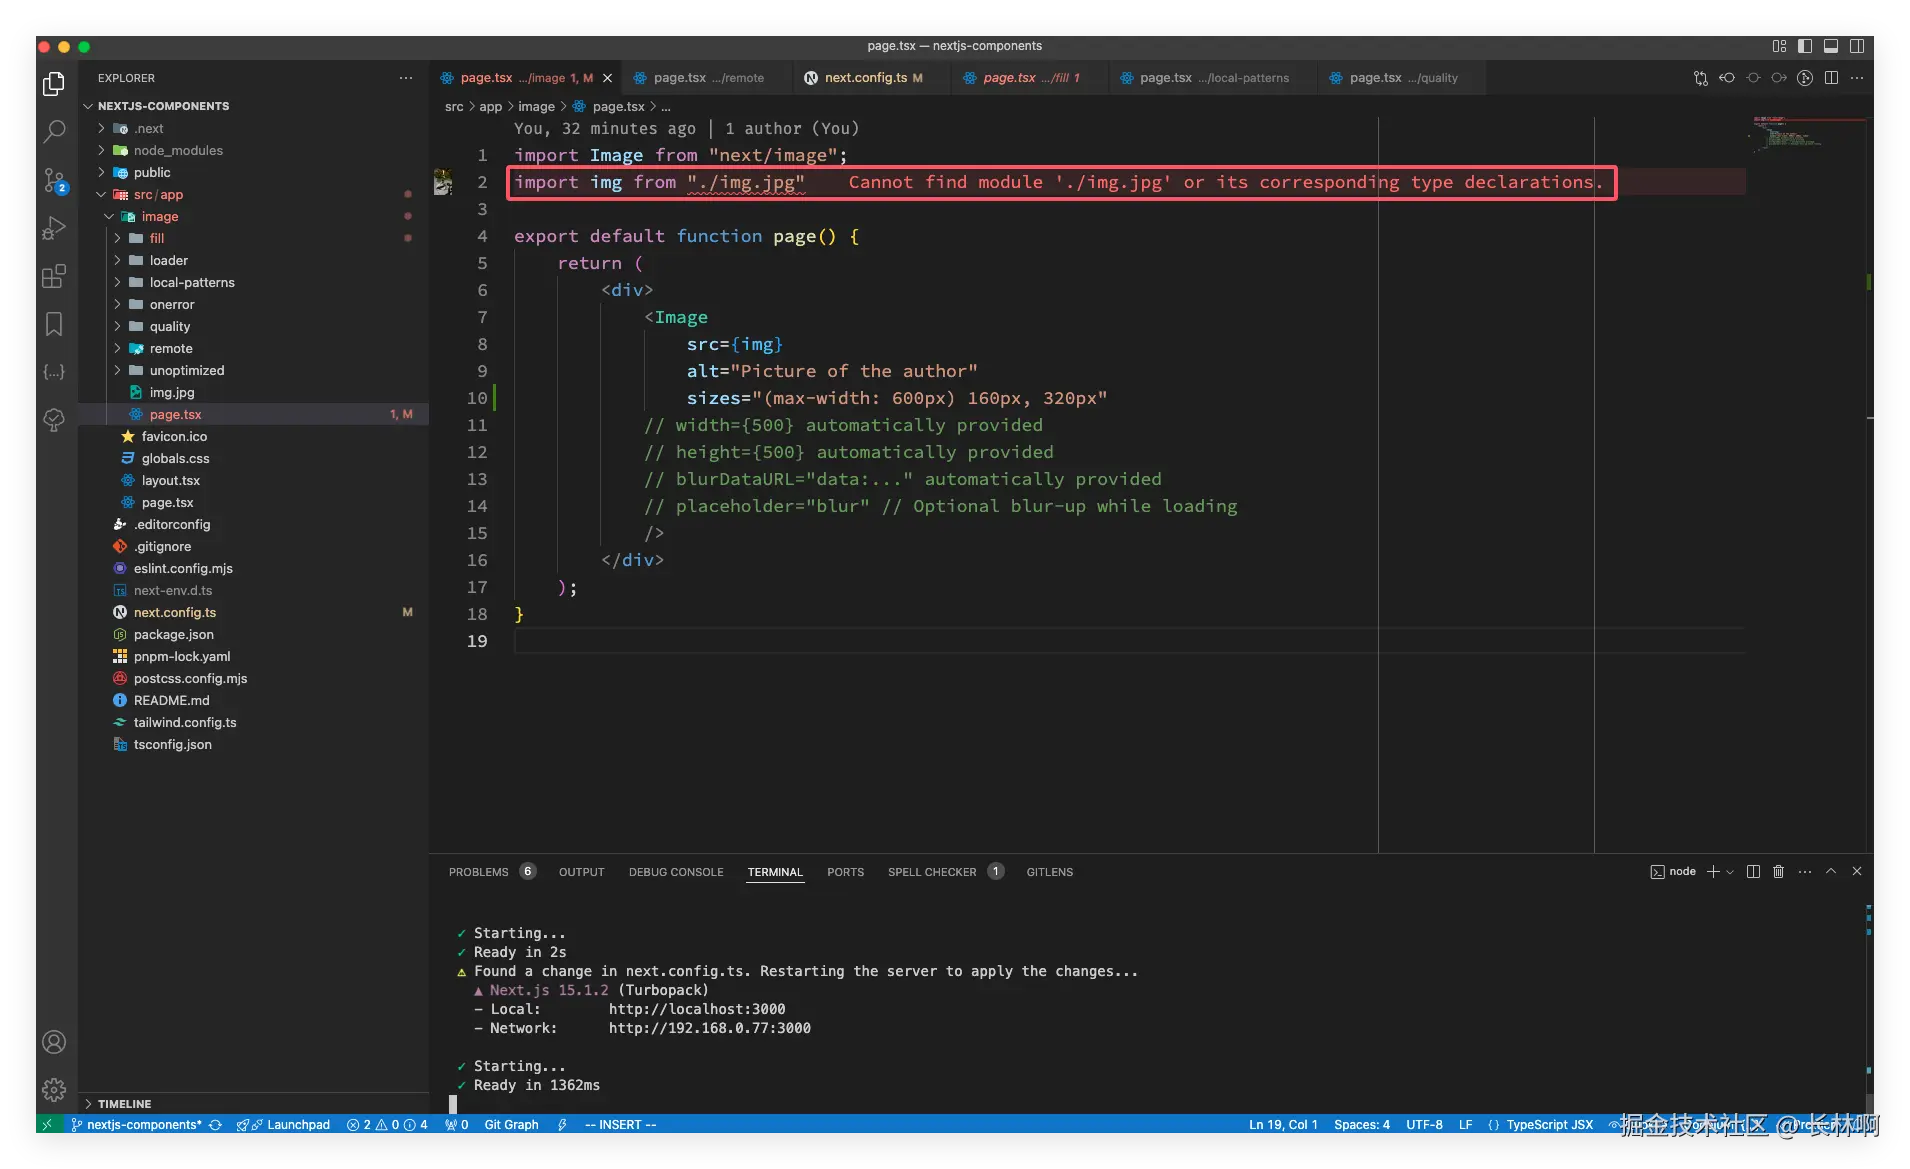
Task: Click Git Graph in the status bar
Action: [x=511, y=1125]
